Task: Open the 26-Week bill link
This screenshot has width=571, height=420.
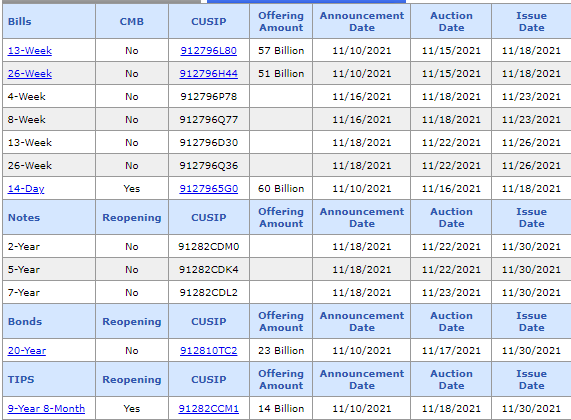Action: [x=29, y=74]
